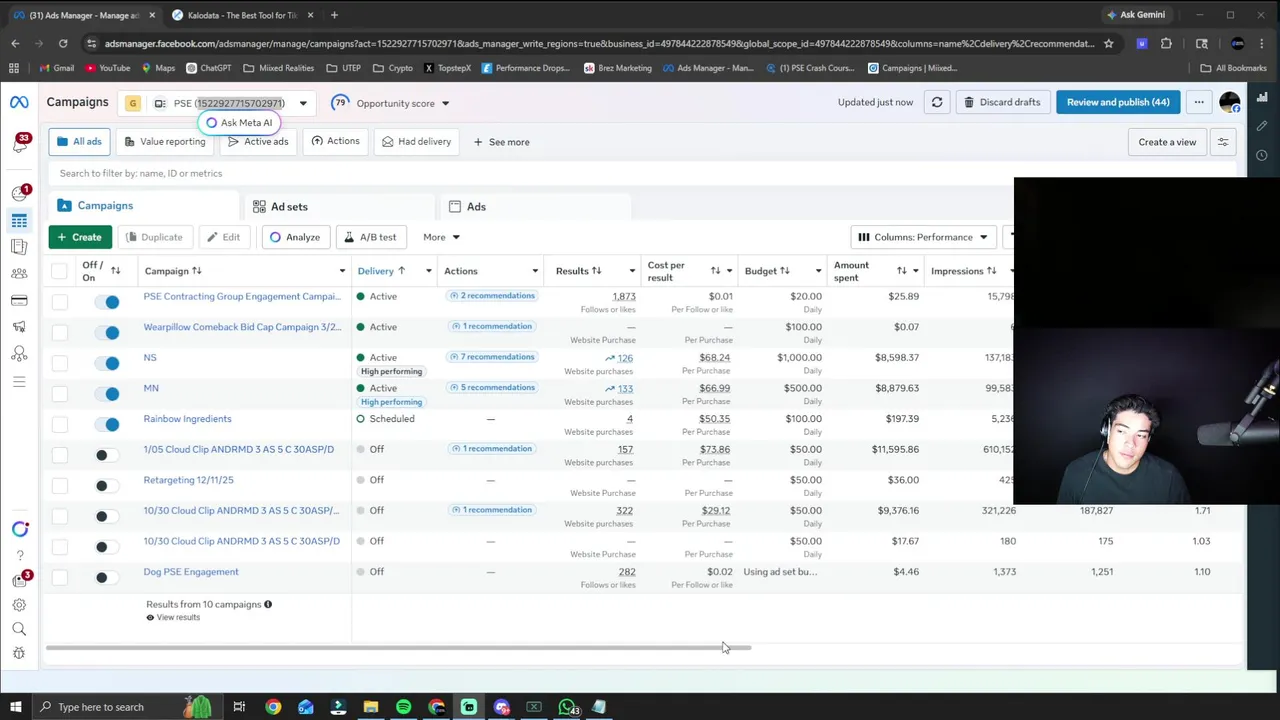The image size is (1280, 720).
Task: Open the Billing card icon in sidebar
Action: [19, 300]
